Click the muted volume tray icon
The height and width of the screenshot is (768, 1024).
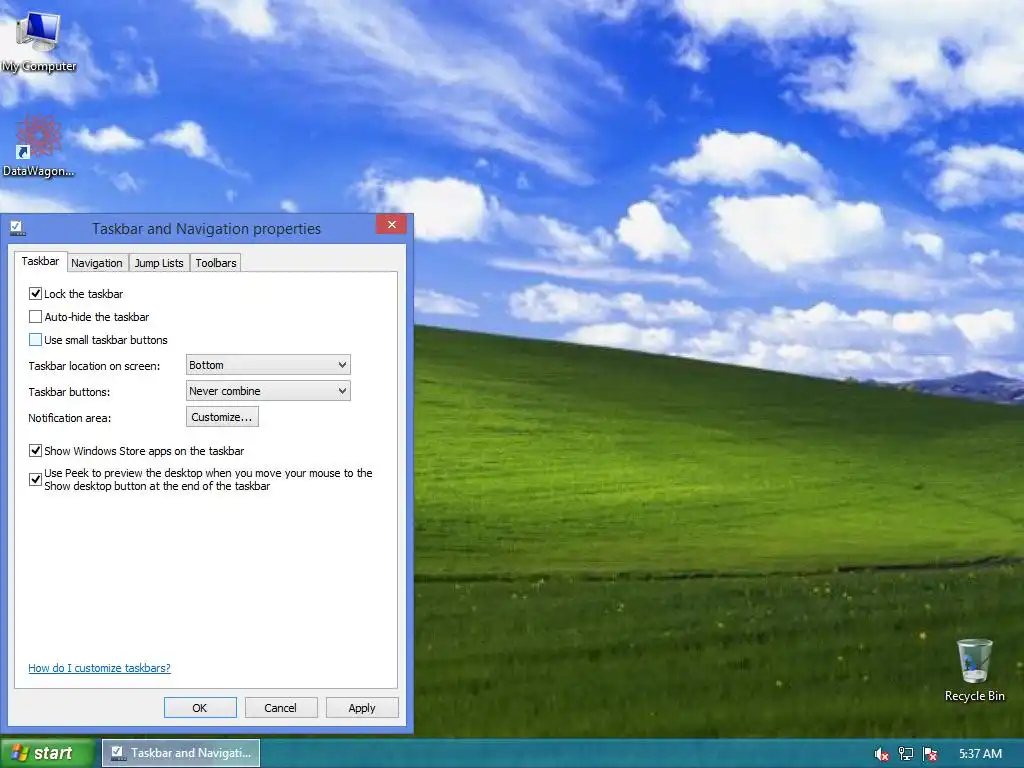pyautogui.click(x=881, y=754)
